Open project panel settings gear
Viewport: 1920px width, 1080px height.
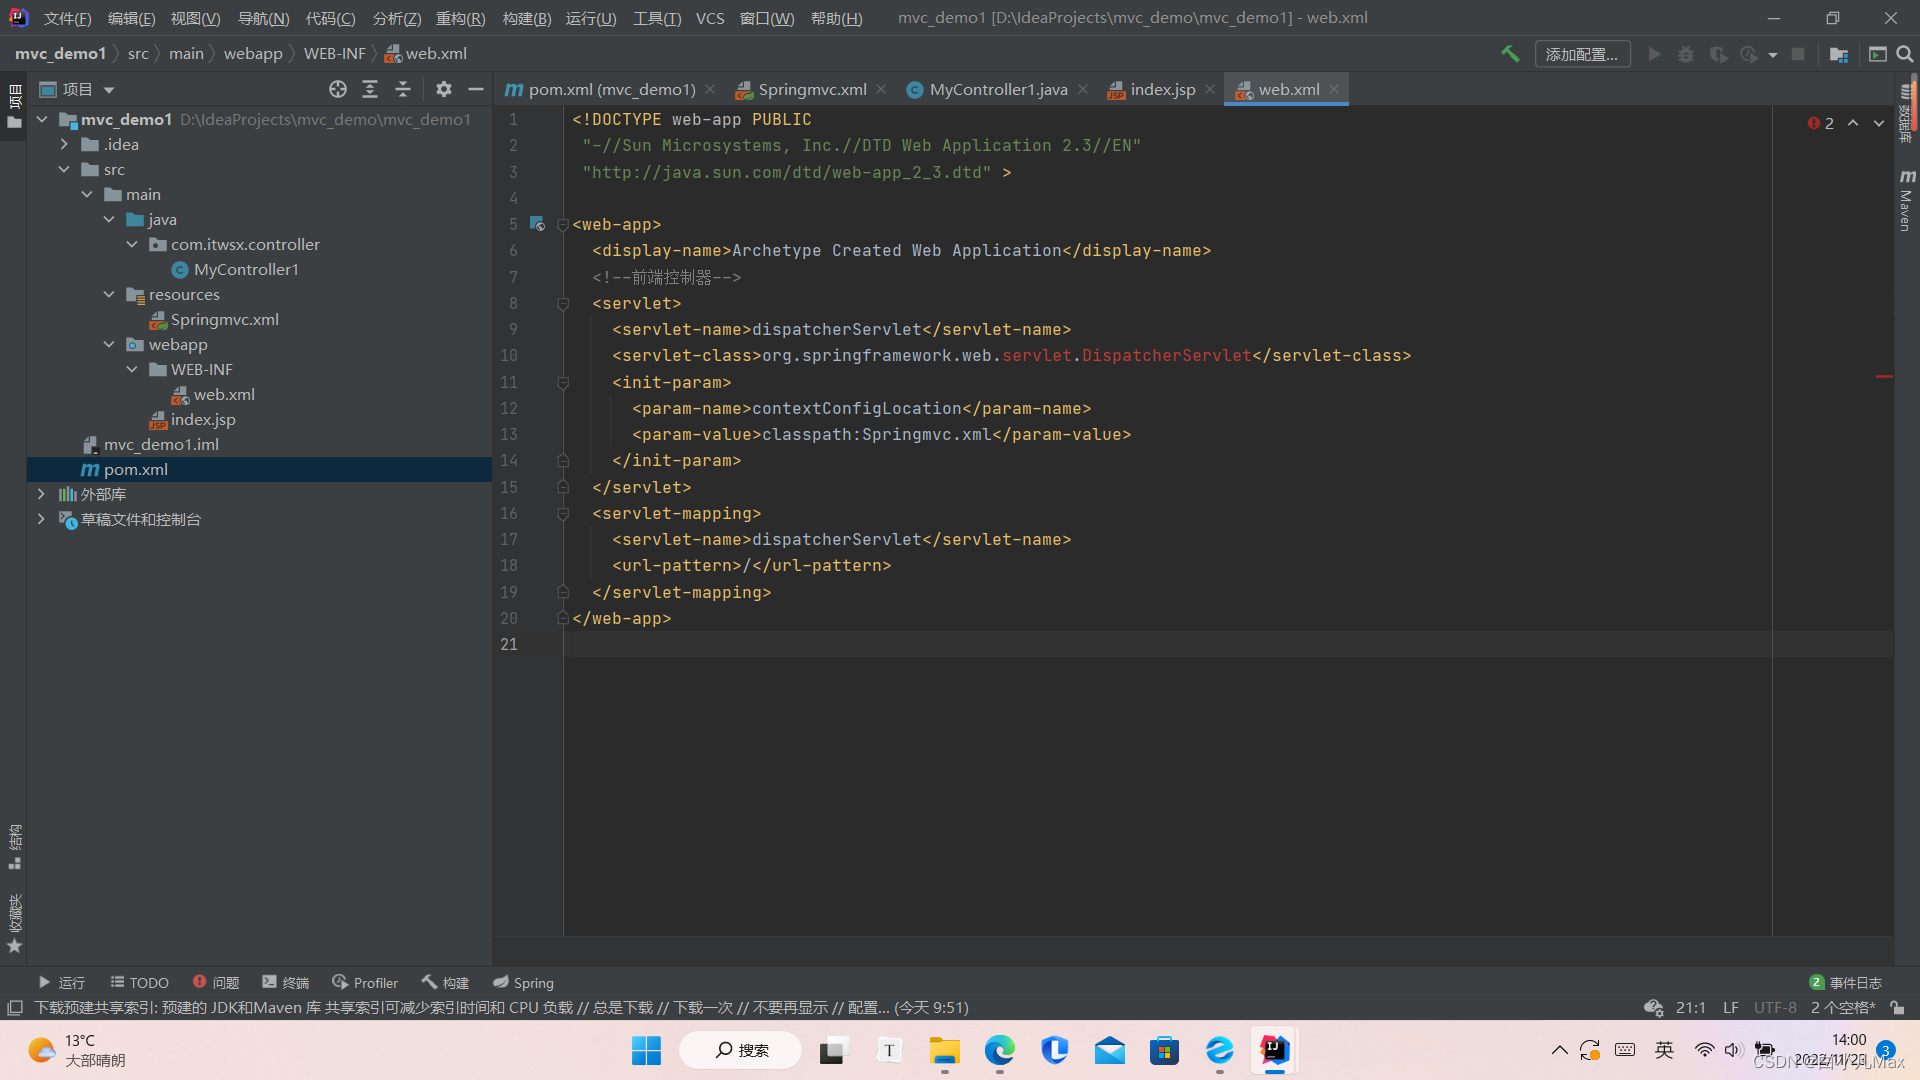click(x=444, y=89)
